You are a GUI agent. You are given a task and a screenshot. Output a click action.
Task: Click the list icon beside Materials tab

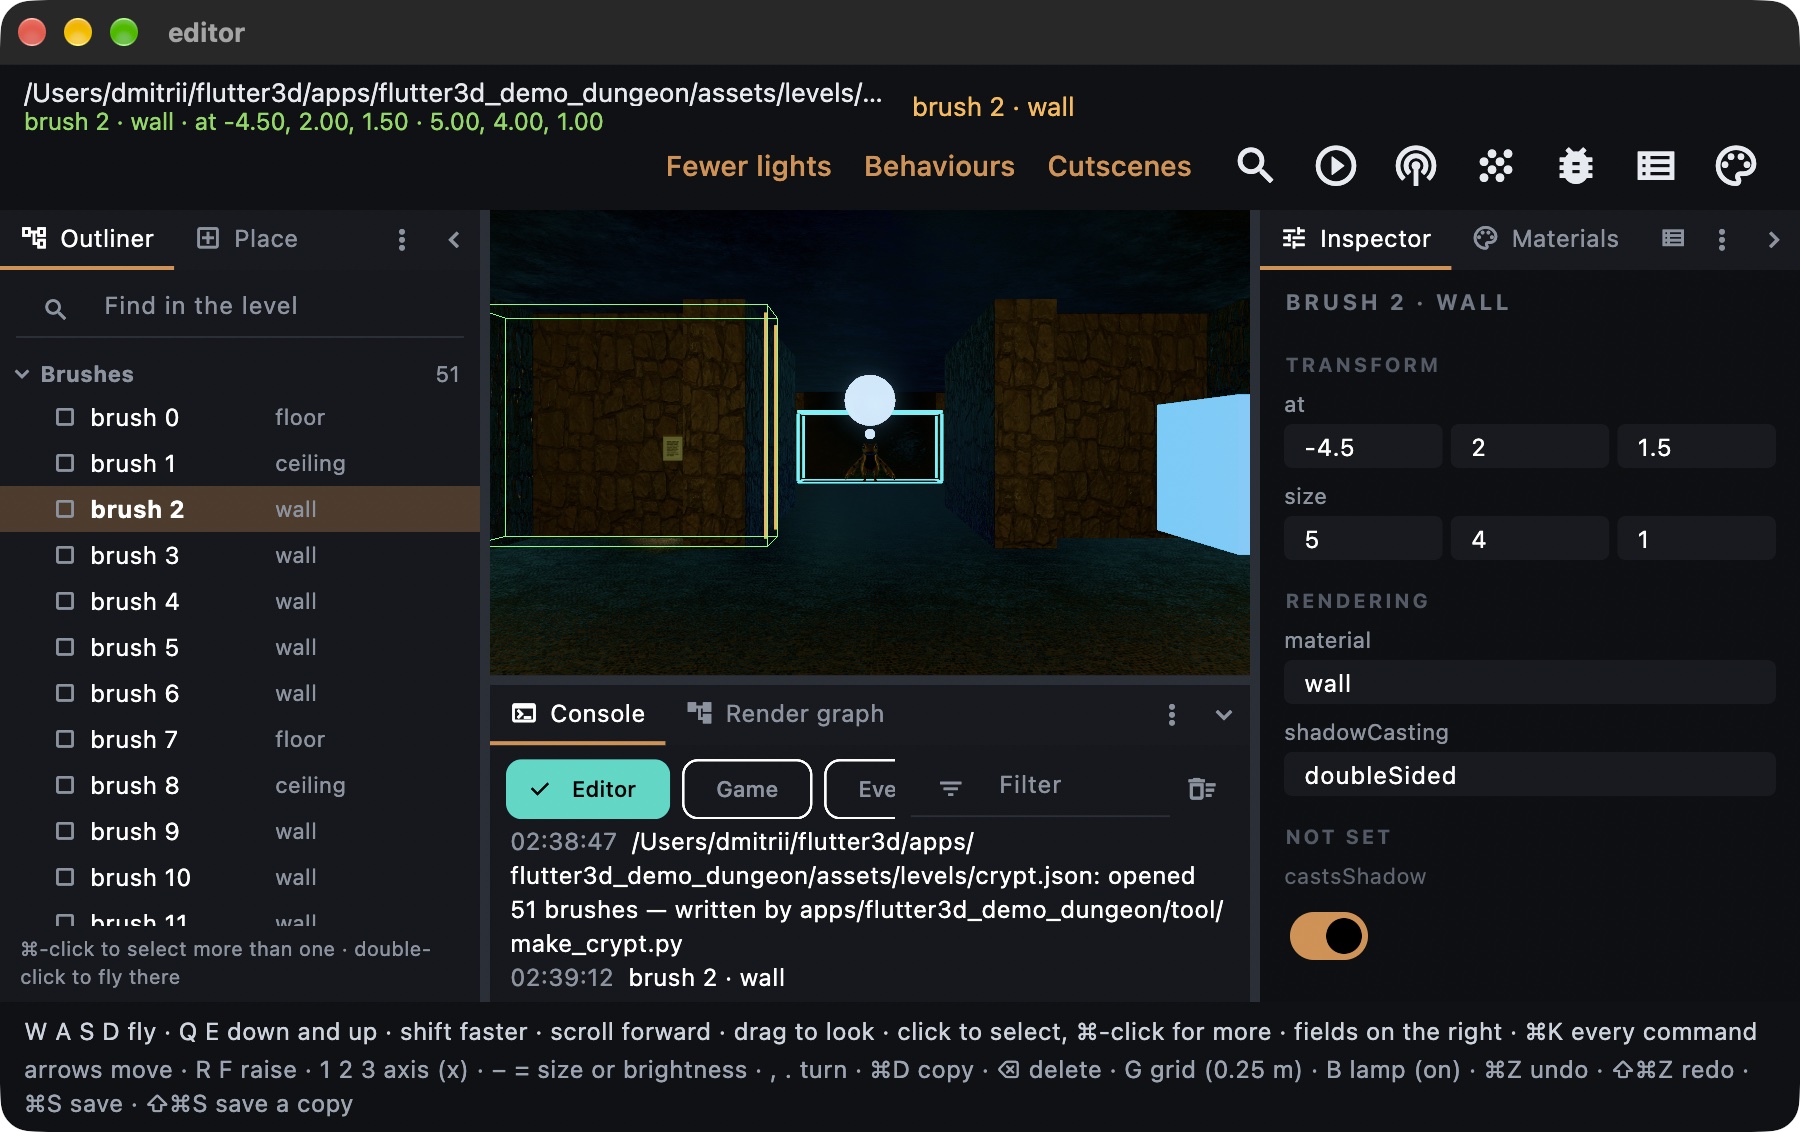click(x=1673, y=238)
